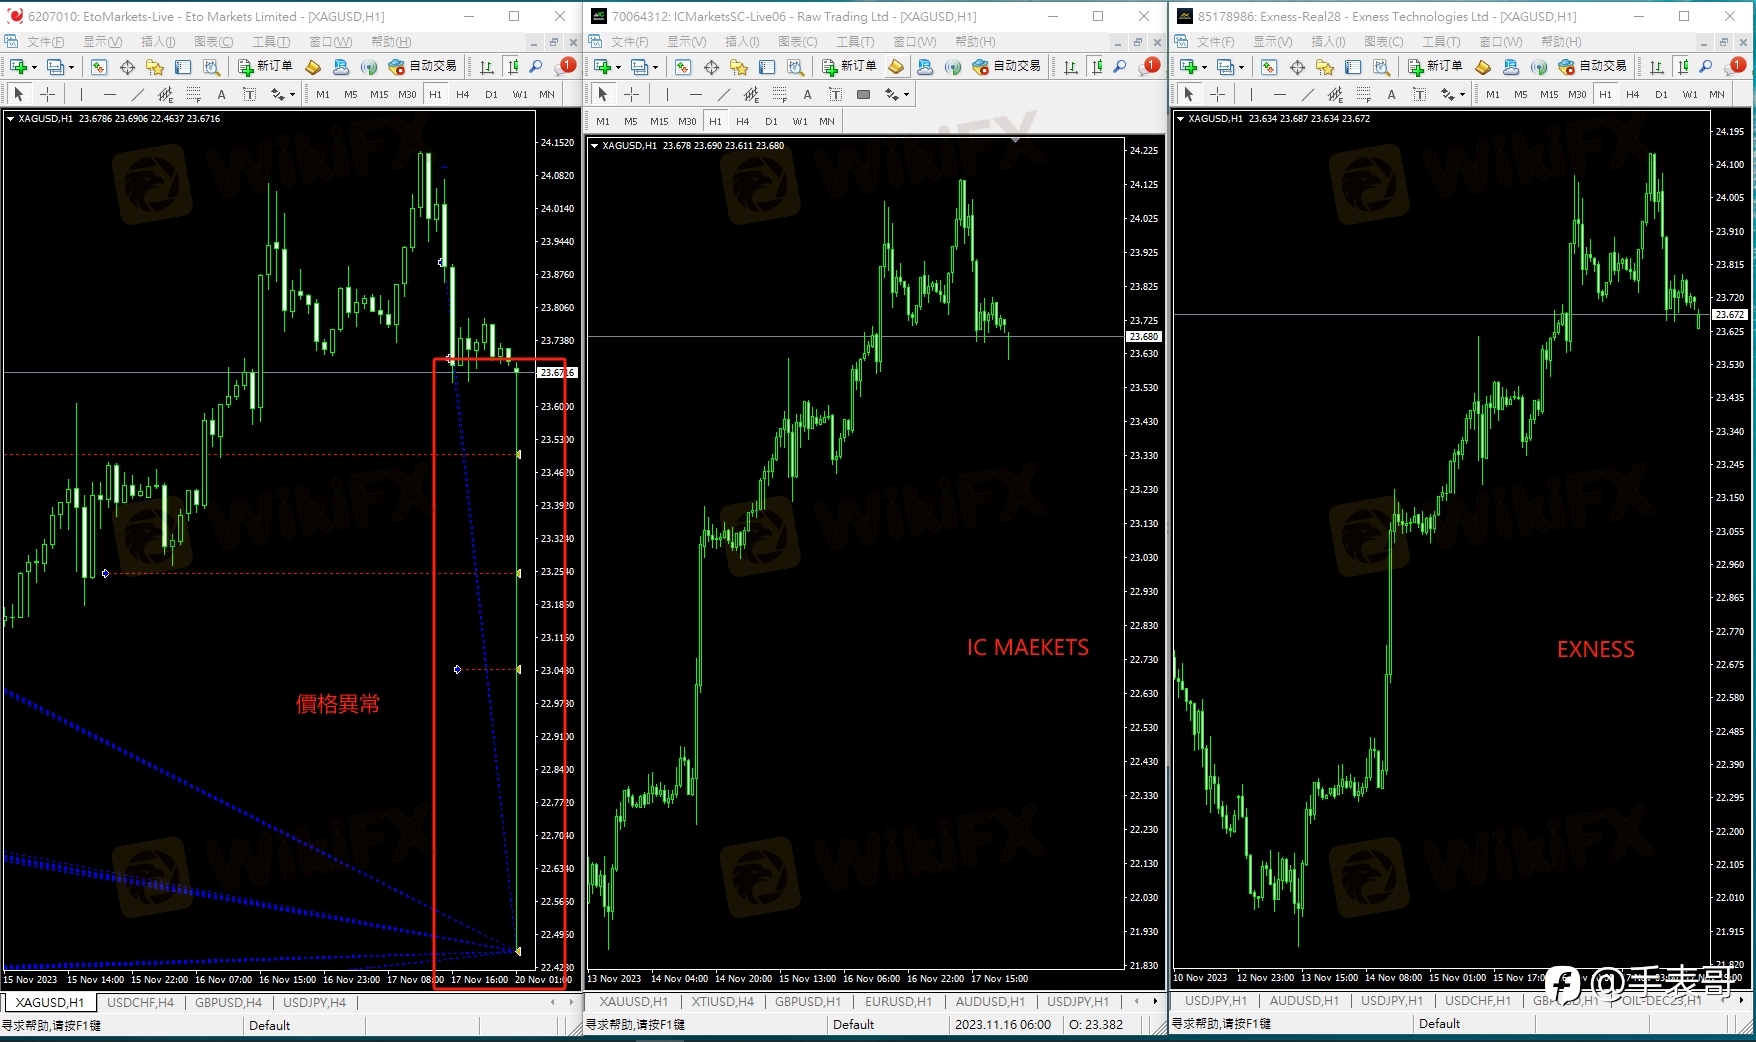Viewport: 1756px width, 1042px height.
Task: Open 图表(C) menu in EtoMarkets window
Action: click(213, 41)
